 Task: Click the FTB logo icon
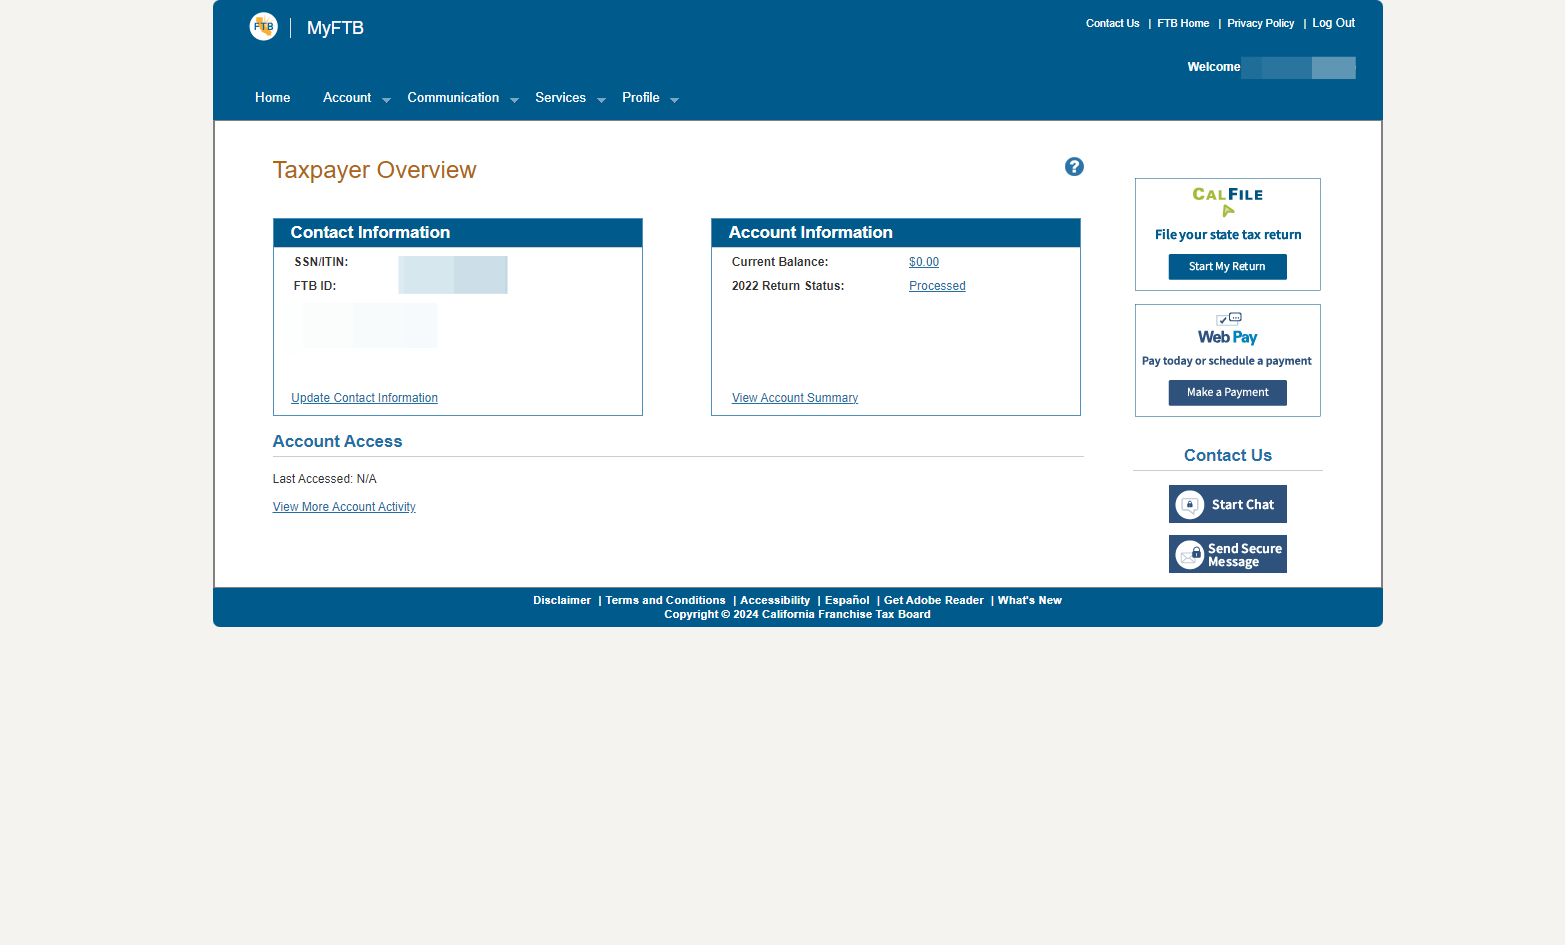pos(263,27)
